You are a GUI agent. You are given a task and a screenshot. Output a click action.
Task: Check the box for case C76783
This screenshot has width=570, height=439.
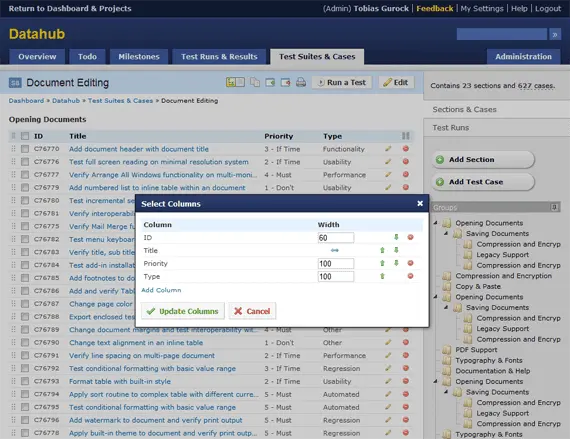(x=25, y=252)
